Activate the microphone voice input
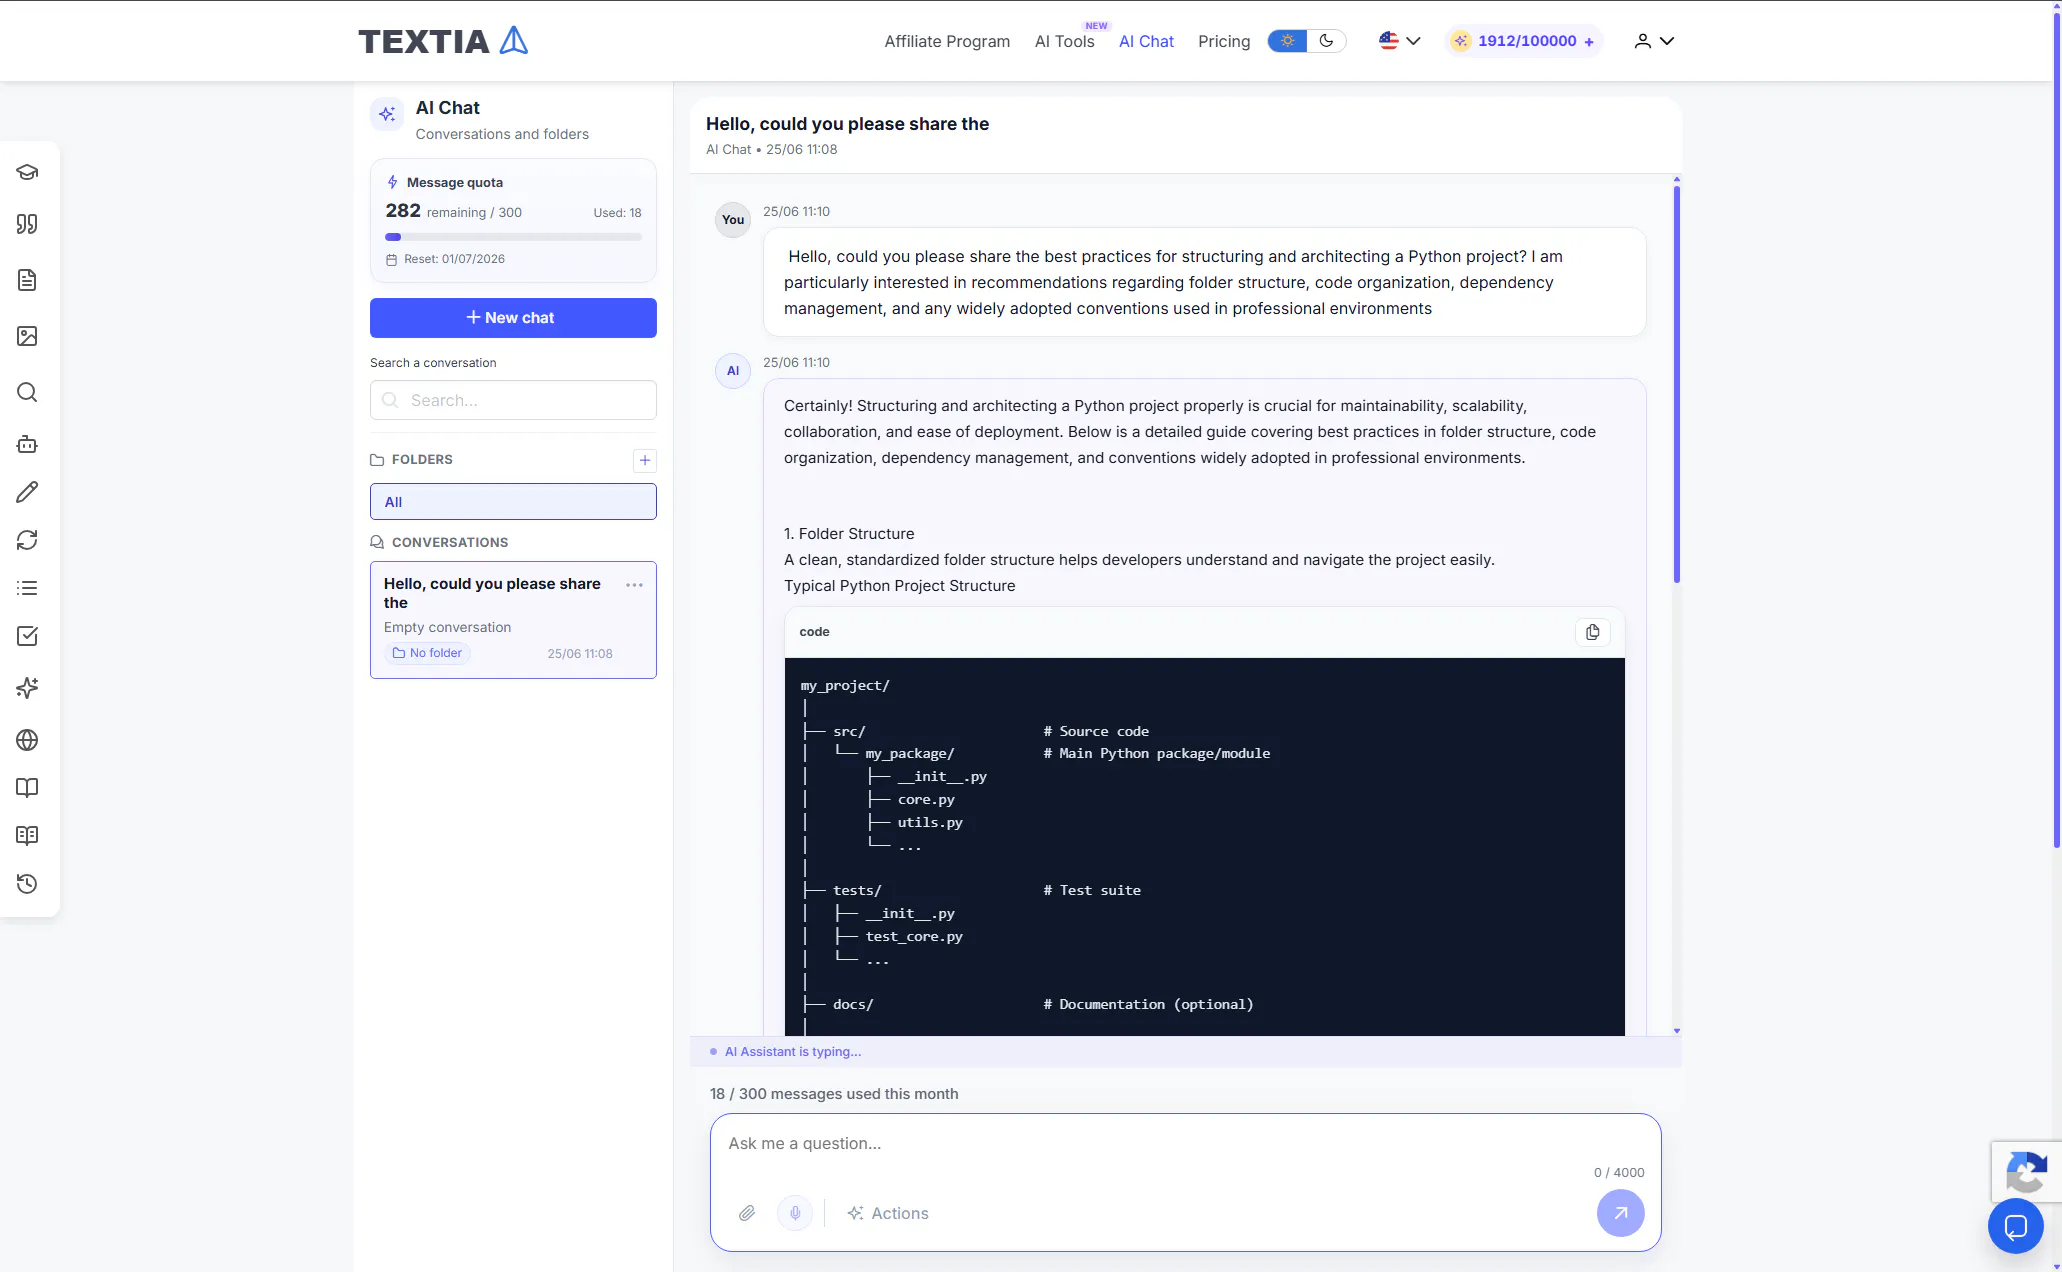 point(795,1213)
